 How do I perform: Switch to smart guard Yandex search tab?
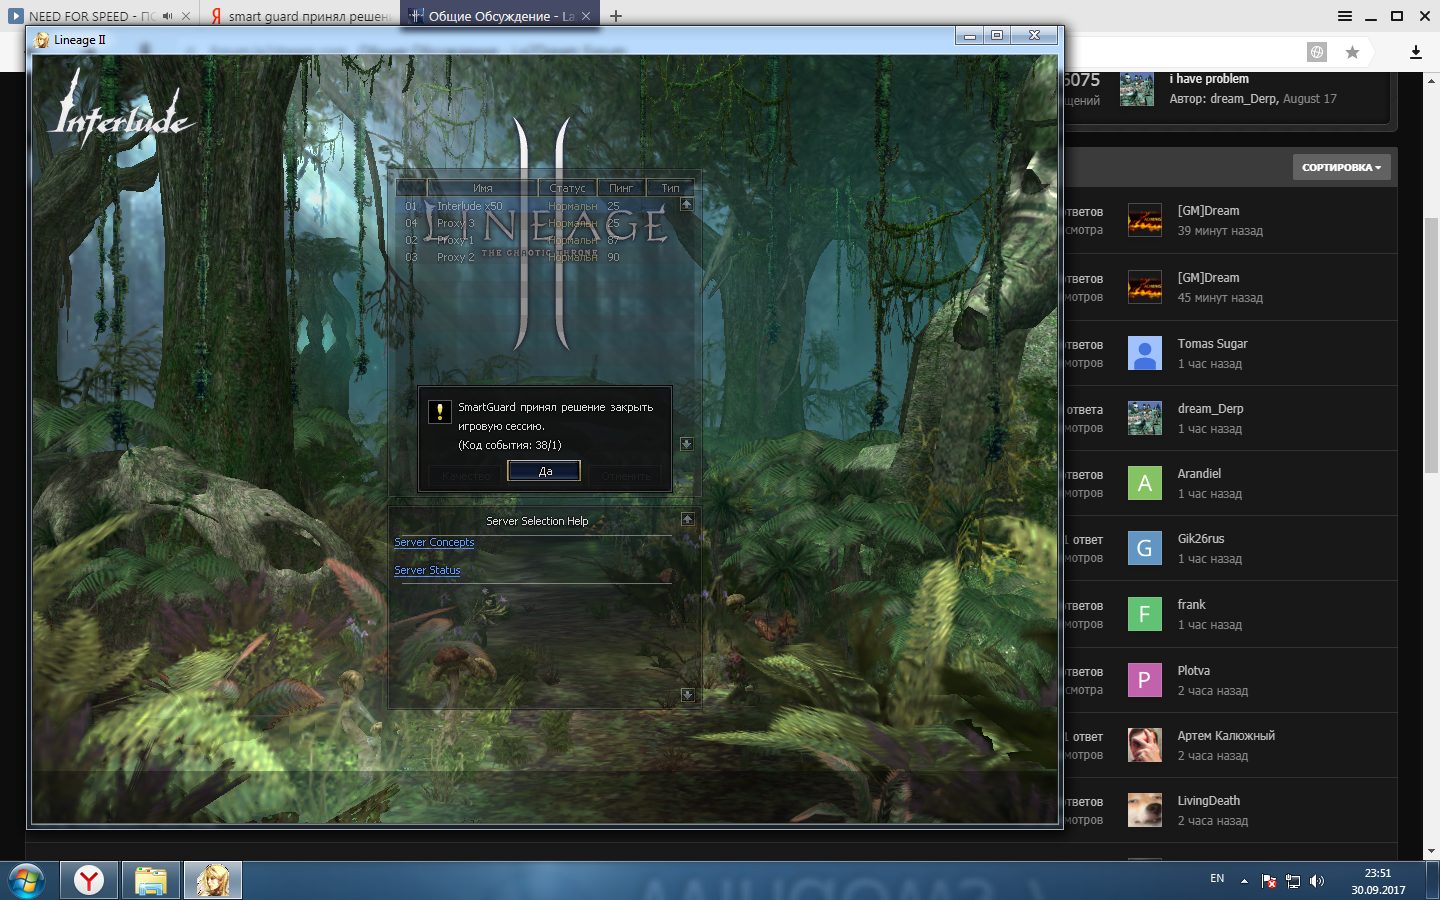[299, 16]
